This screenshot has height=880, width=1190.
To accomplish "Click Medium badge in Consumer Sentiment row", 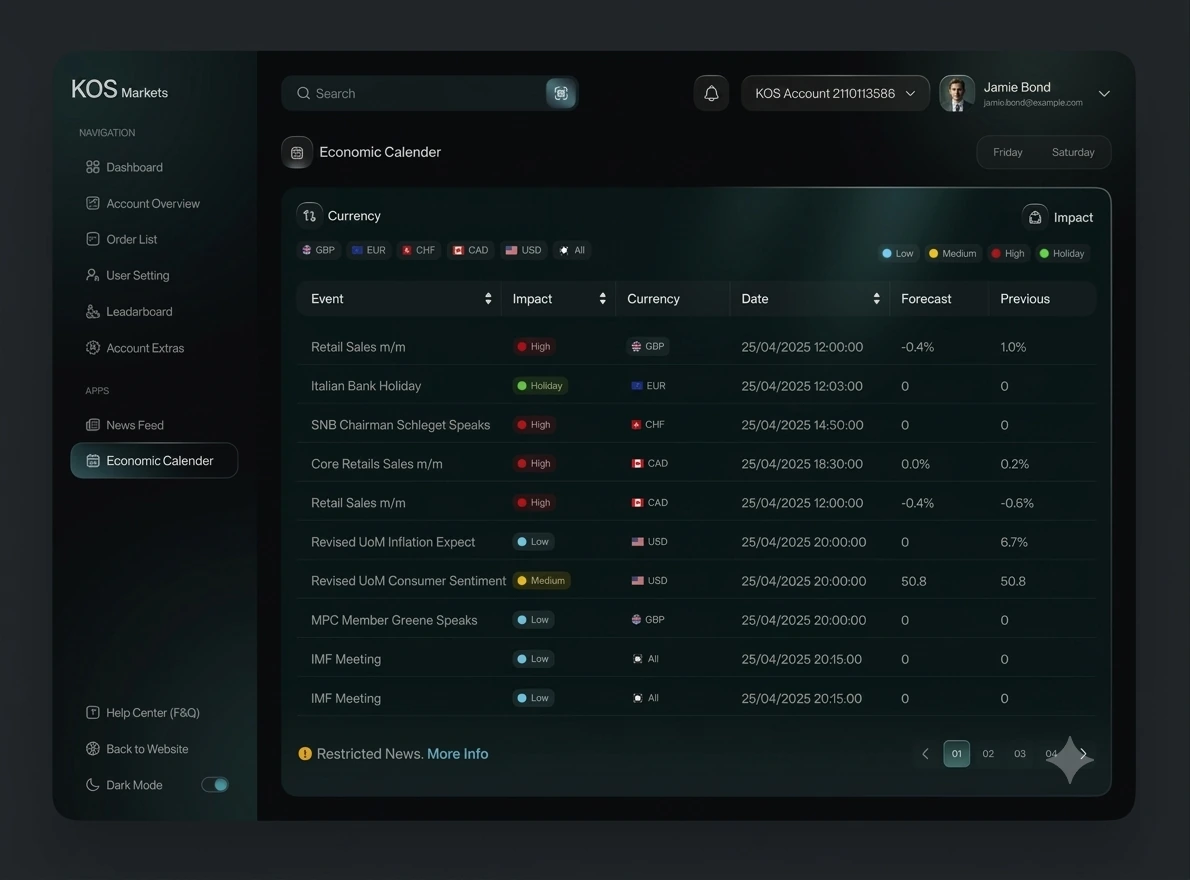I will 542,581.
